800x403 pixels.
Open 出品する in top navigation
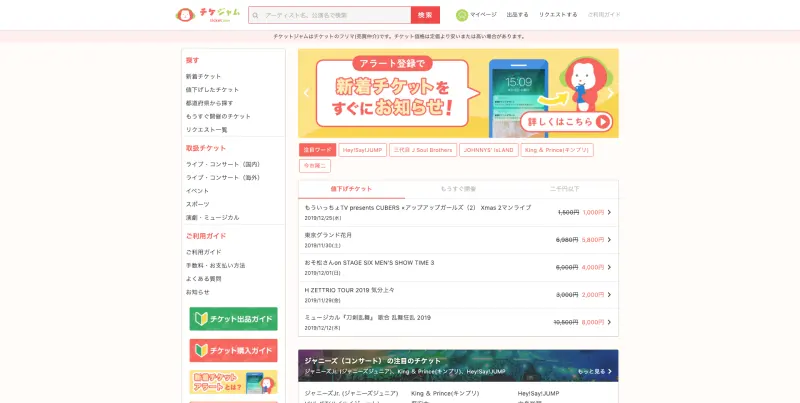click(x=517, y=15)
